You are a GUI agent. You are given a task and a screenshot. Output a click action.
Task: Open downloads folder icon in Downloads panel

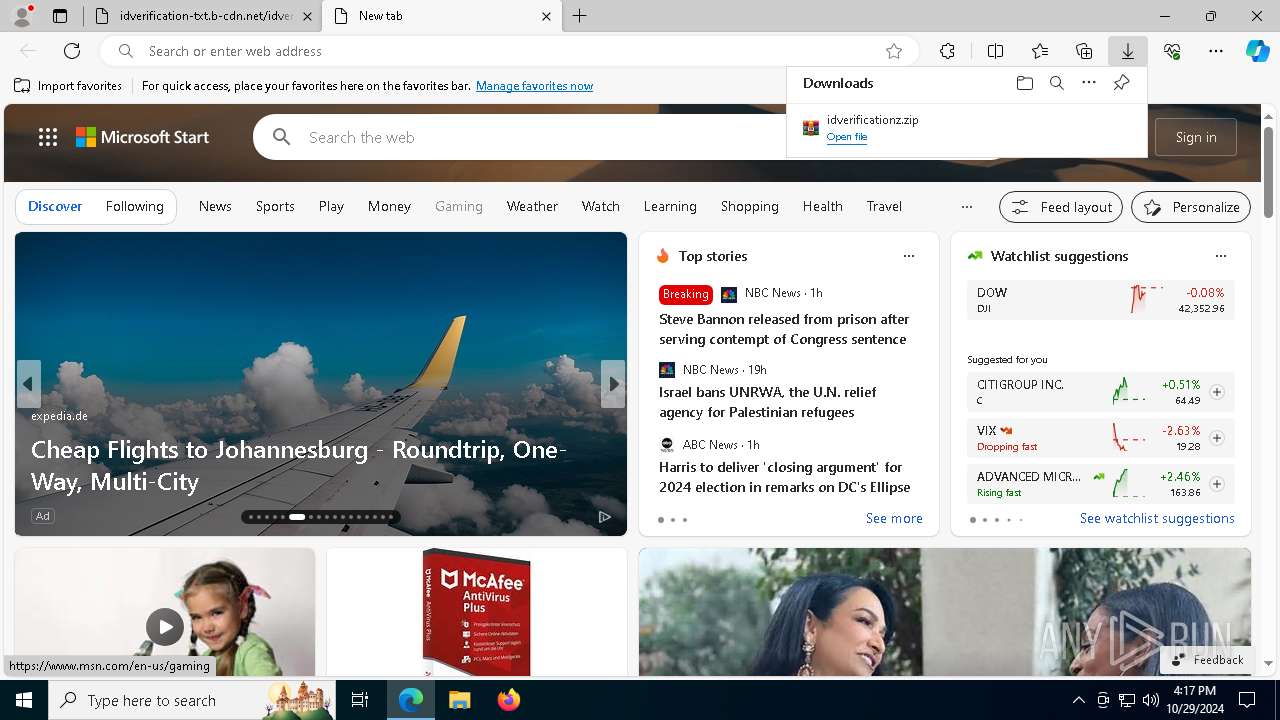[x=1024, y=83]
